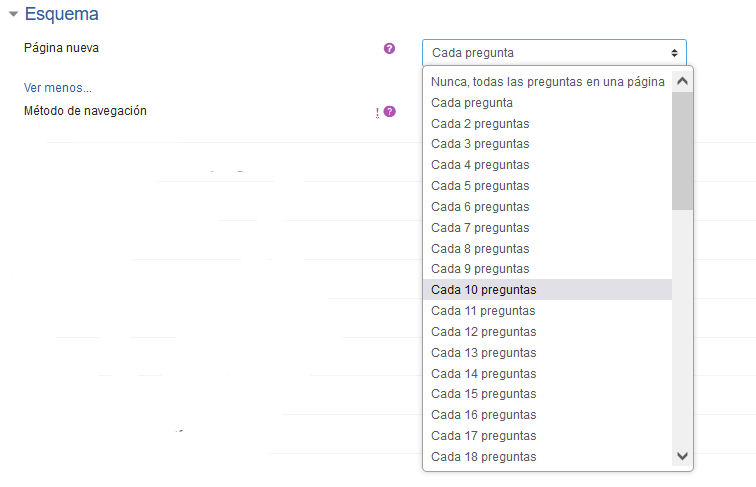Select Cada 7 preguntas
This screenshot has height=487, width=756.
[x=547, y=228]
